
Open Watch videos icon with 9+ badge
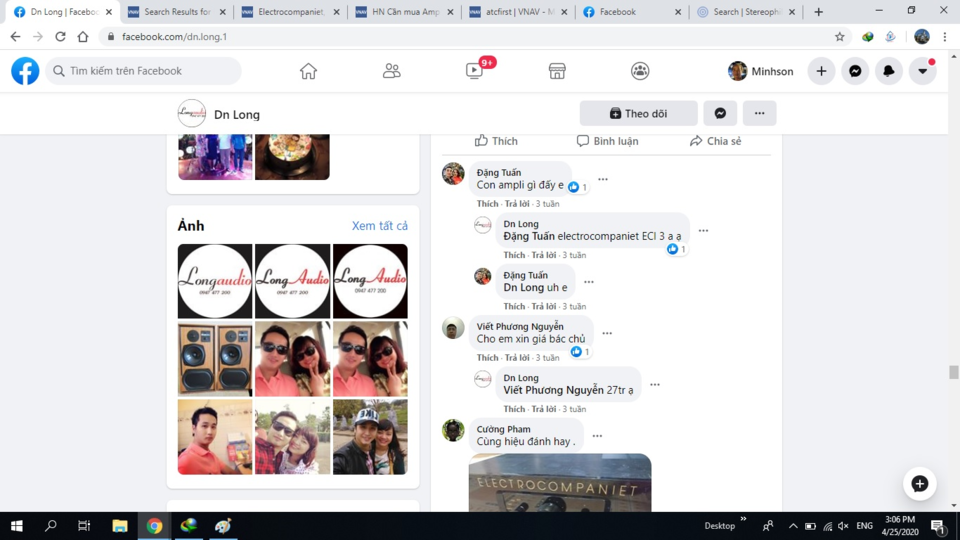[x=474, y=71]
